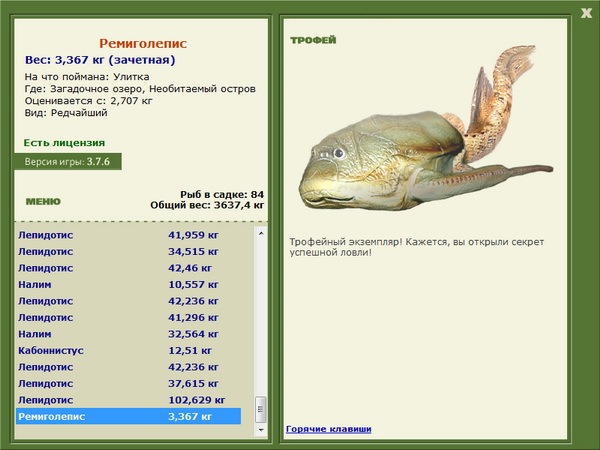
Task: Click the Общий вес: 3637,4 кг total
Action: pyautogui.click(x=207, y=205)
